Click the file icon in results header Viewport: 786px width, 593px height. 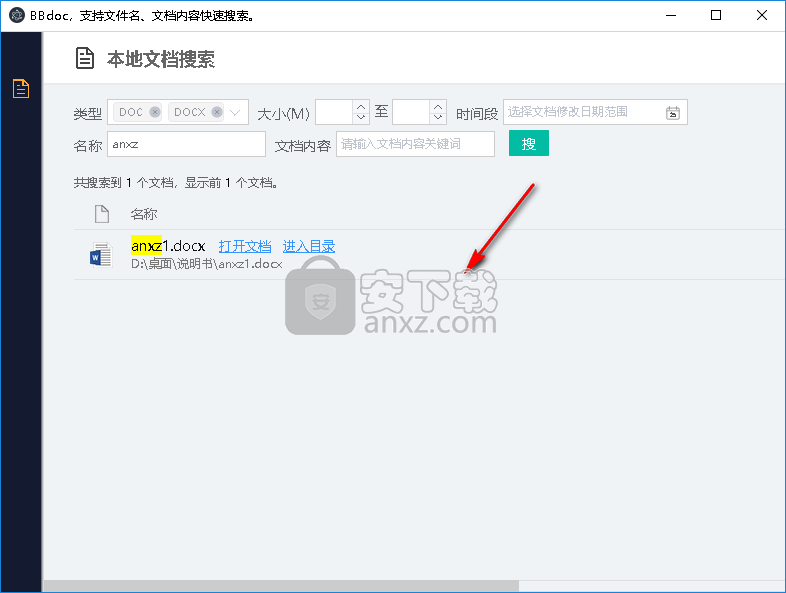[x=102, y=214]
